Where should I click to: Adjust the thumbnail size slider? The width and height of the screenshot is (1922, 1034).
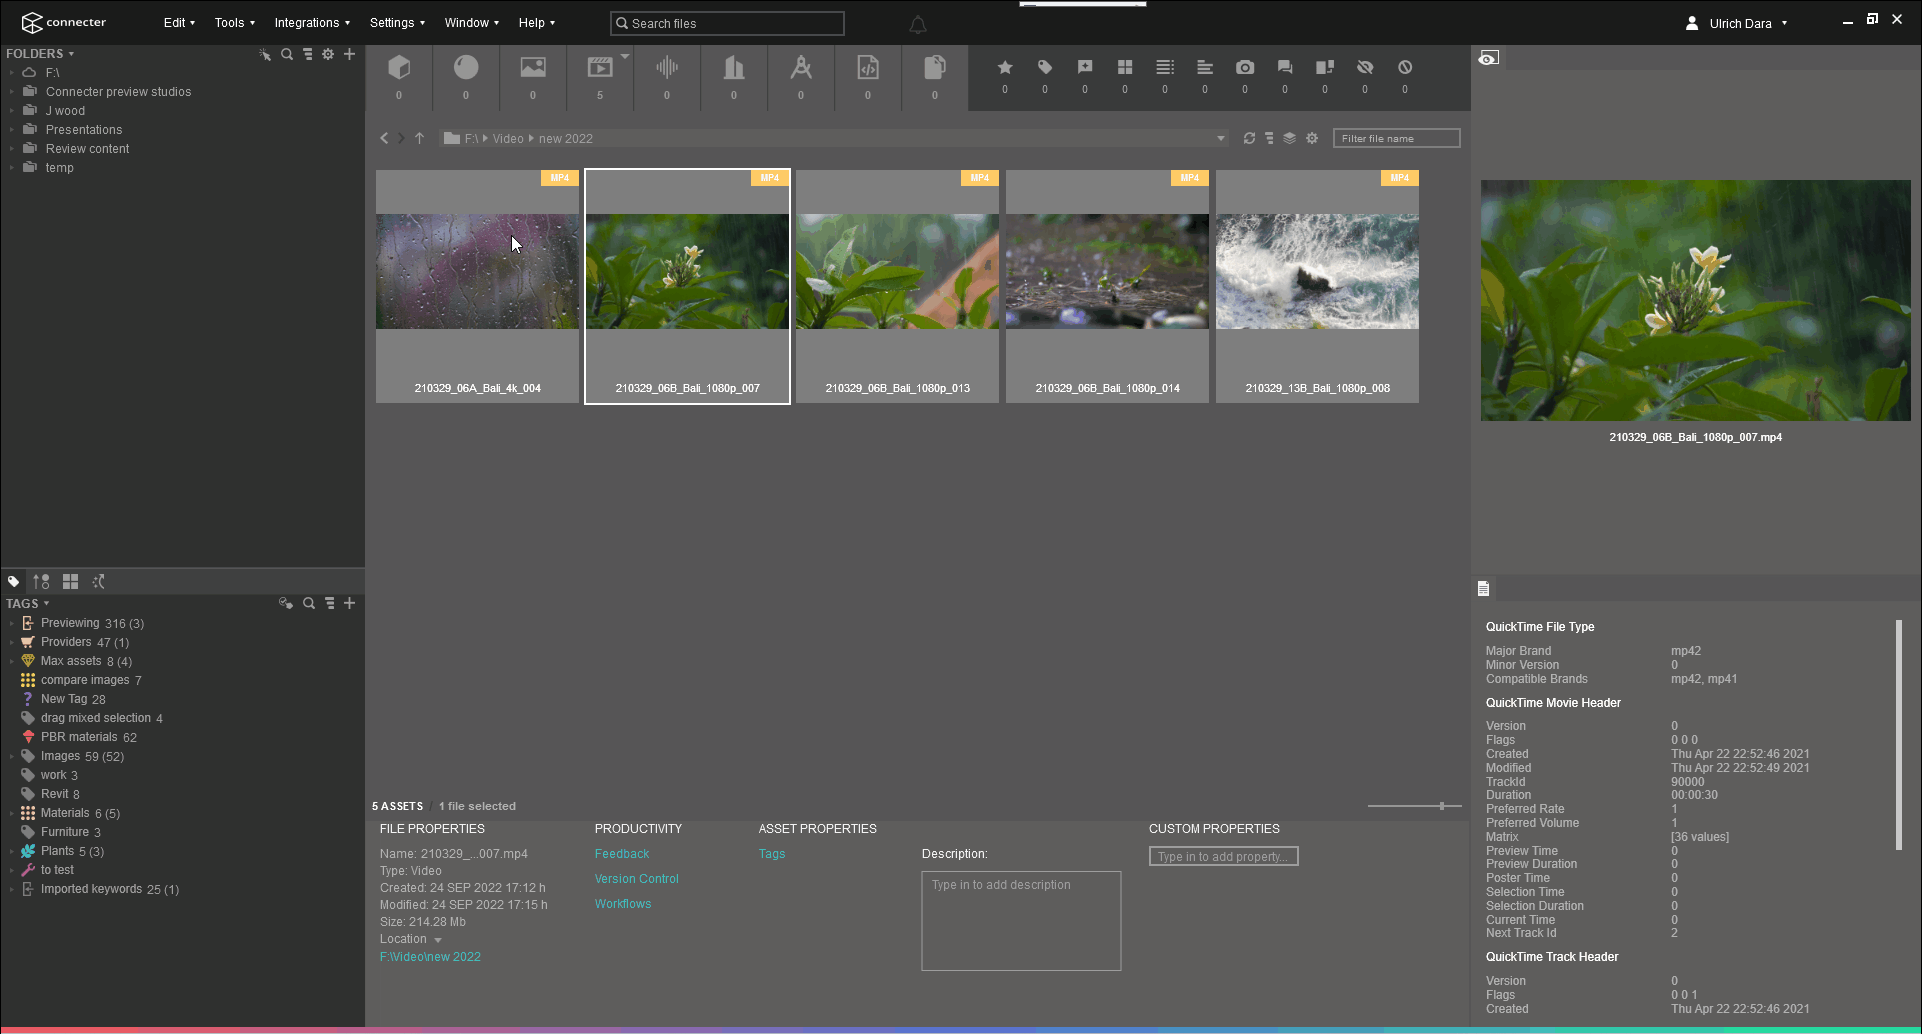(x=1441, y=806)
